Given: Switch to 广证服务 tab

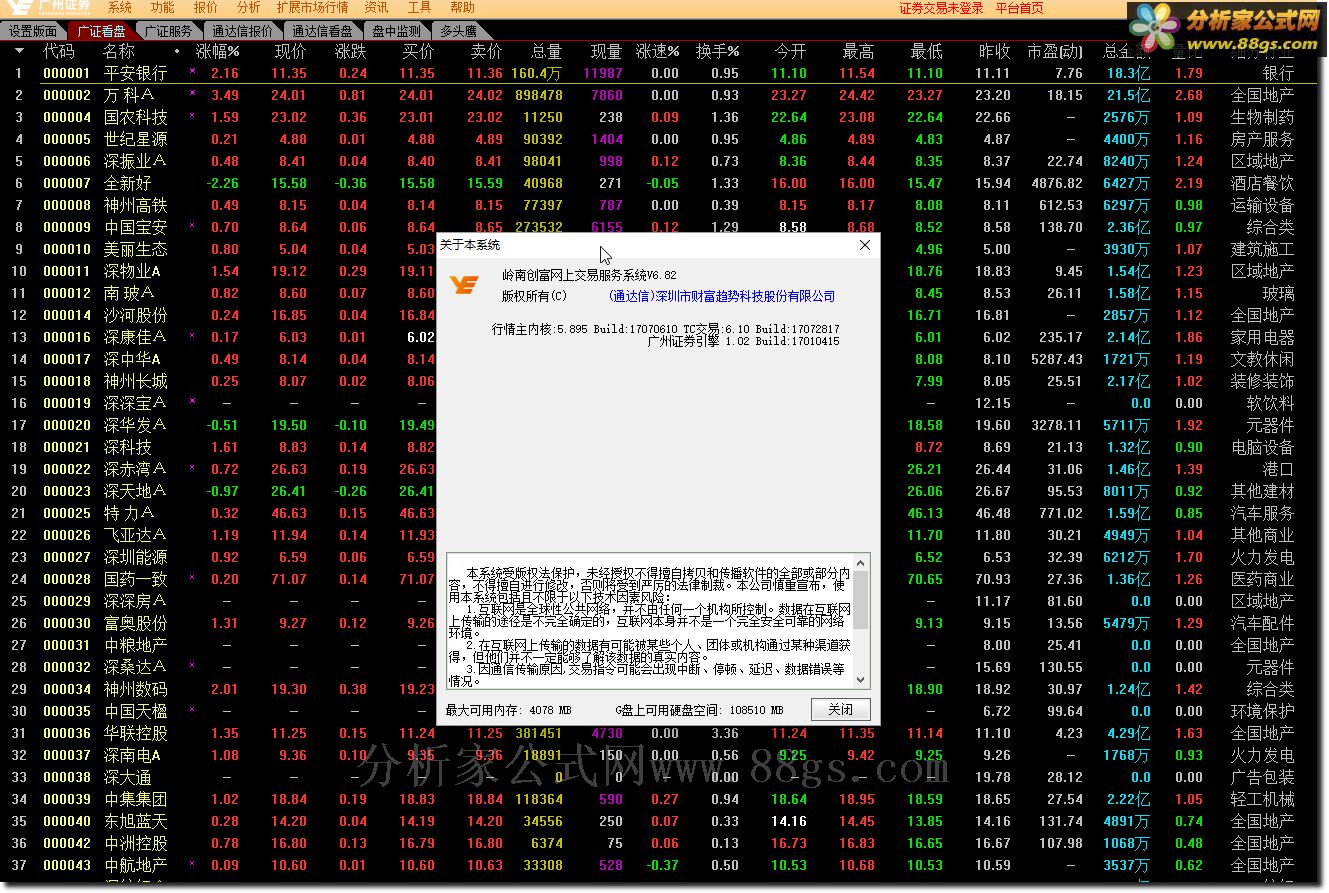Looking at the screenshot, I should coord(168,31).
